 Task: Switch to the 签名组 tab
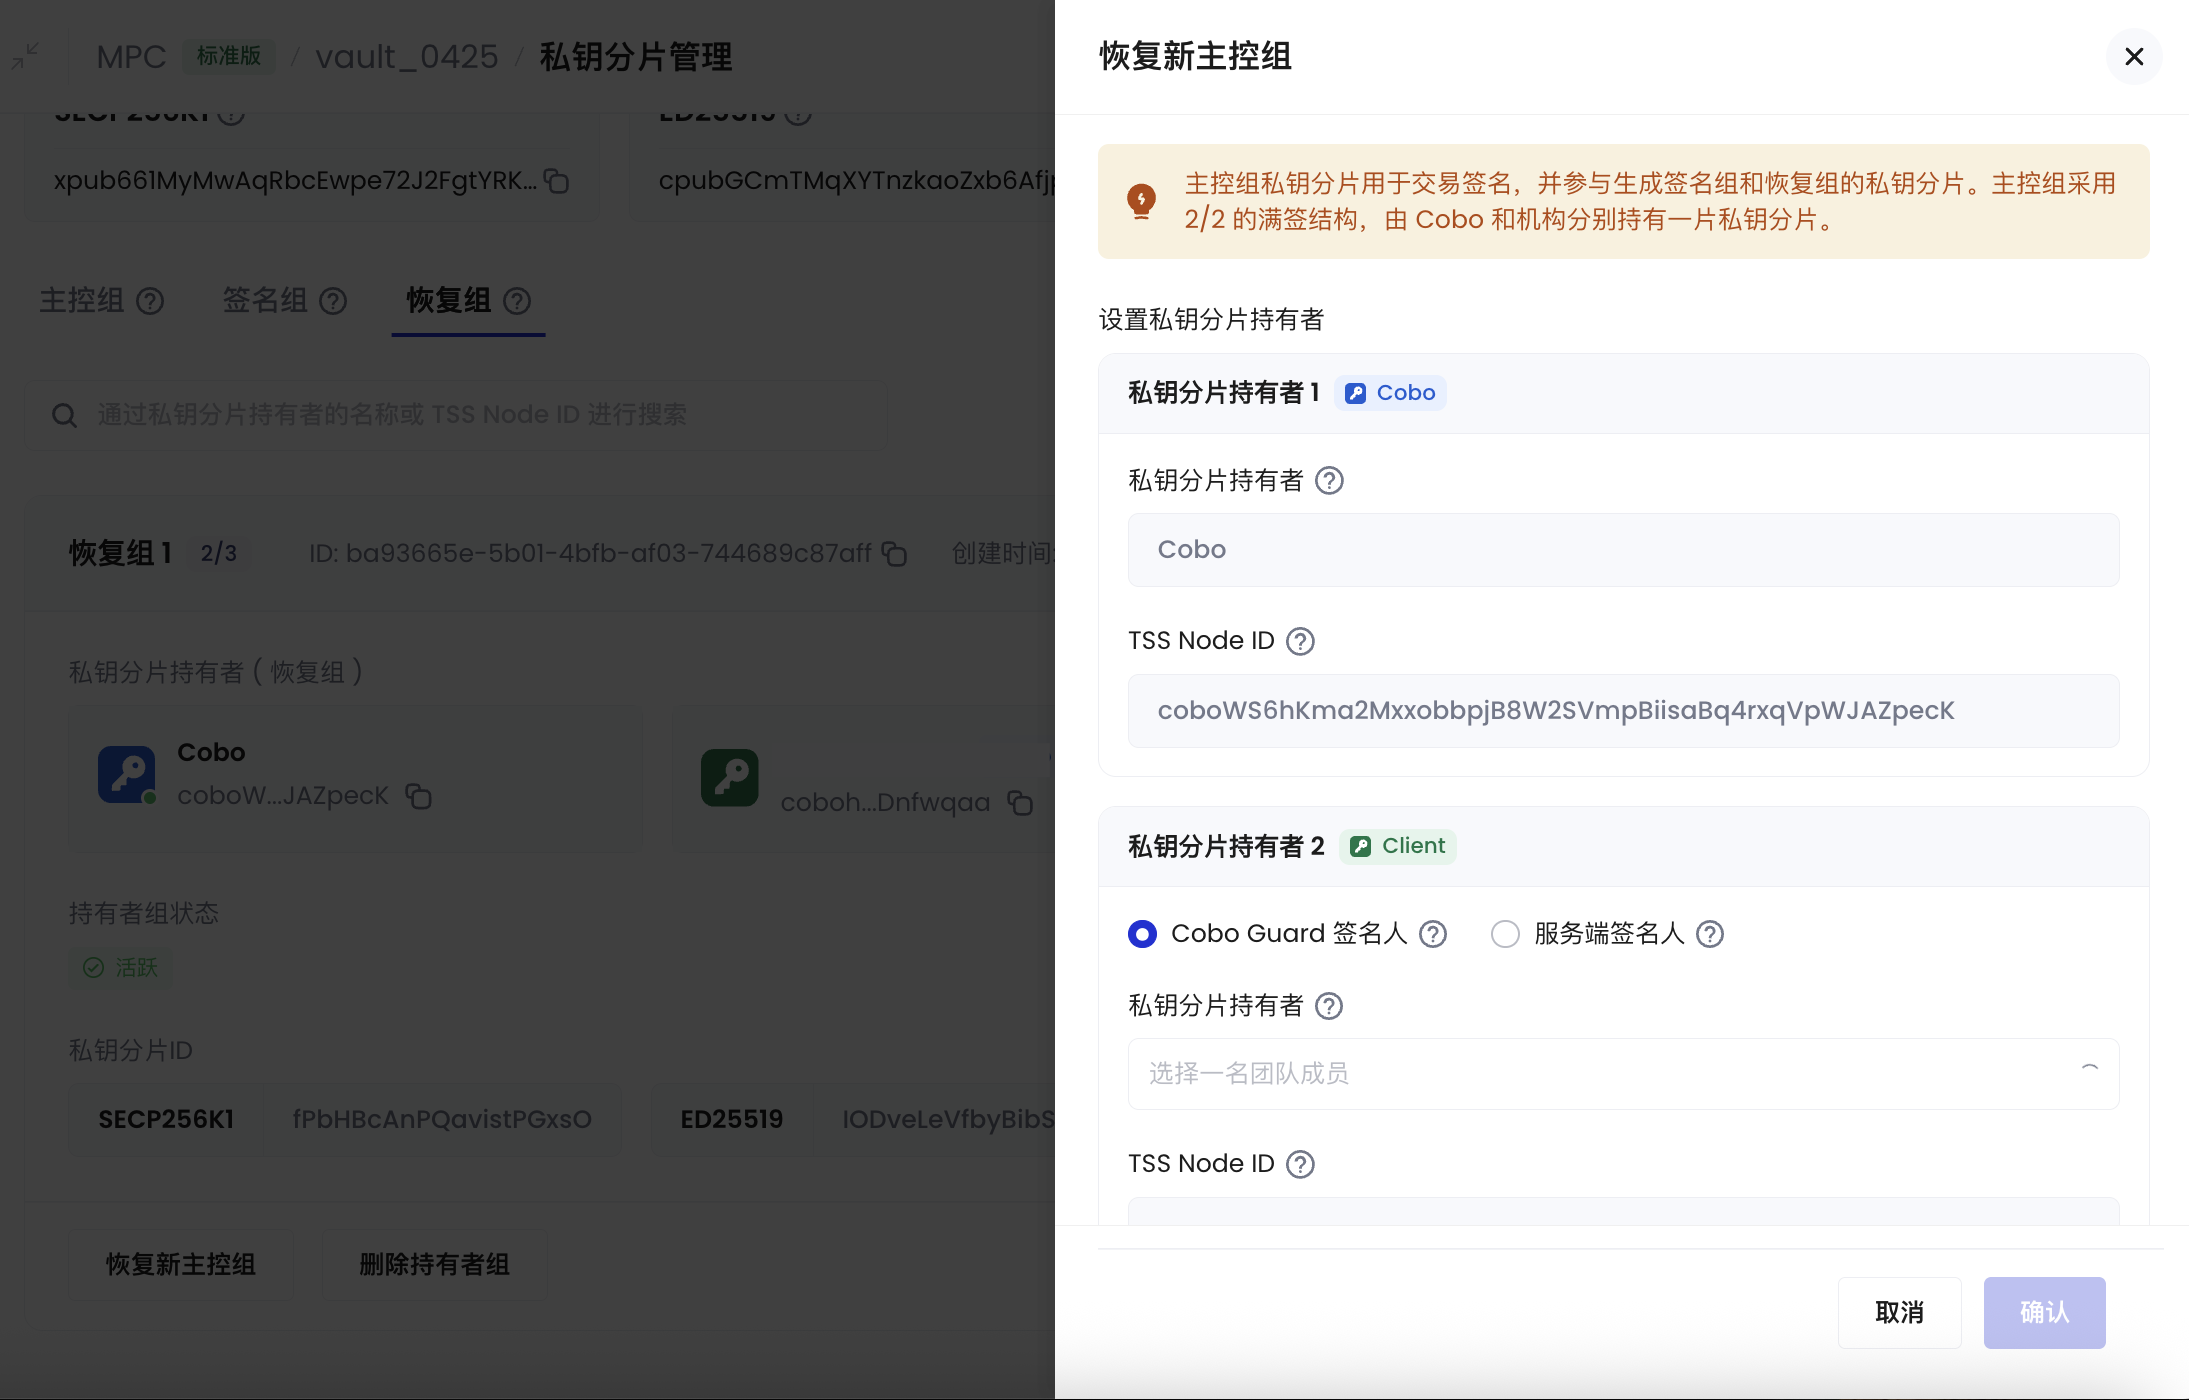265,301
